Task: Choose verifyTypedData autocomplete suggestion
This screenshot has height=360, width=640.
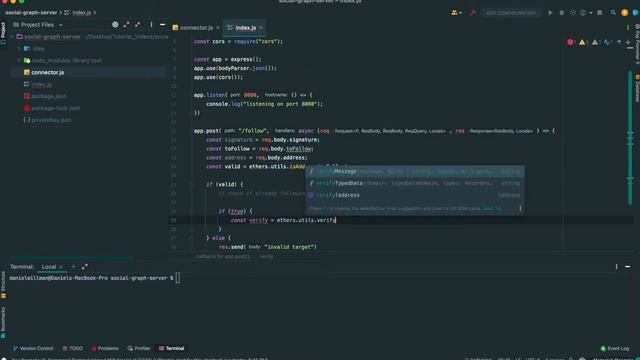Action: [x=415, y=183]
